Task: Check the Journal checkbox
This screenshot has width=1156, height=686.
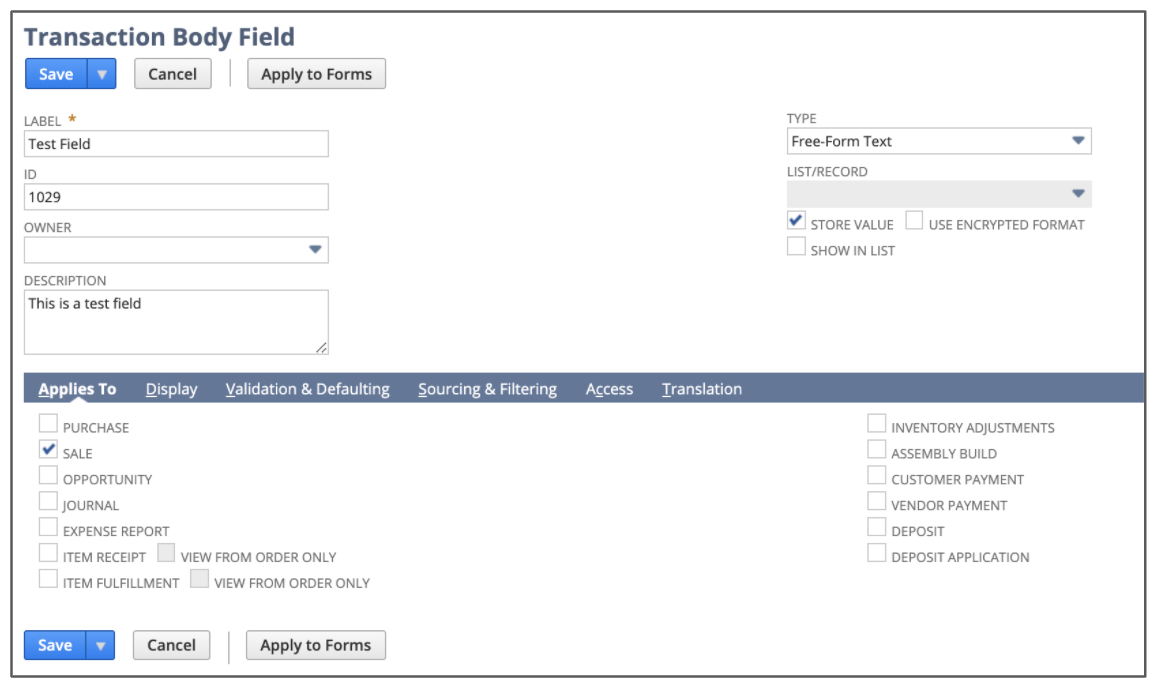Action: click(x=48, y=502)
